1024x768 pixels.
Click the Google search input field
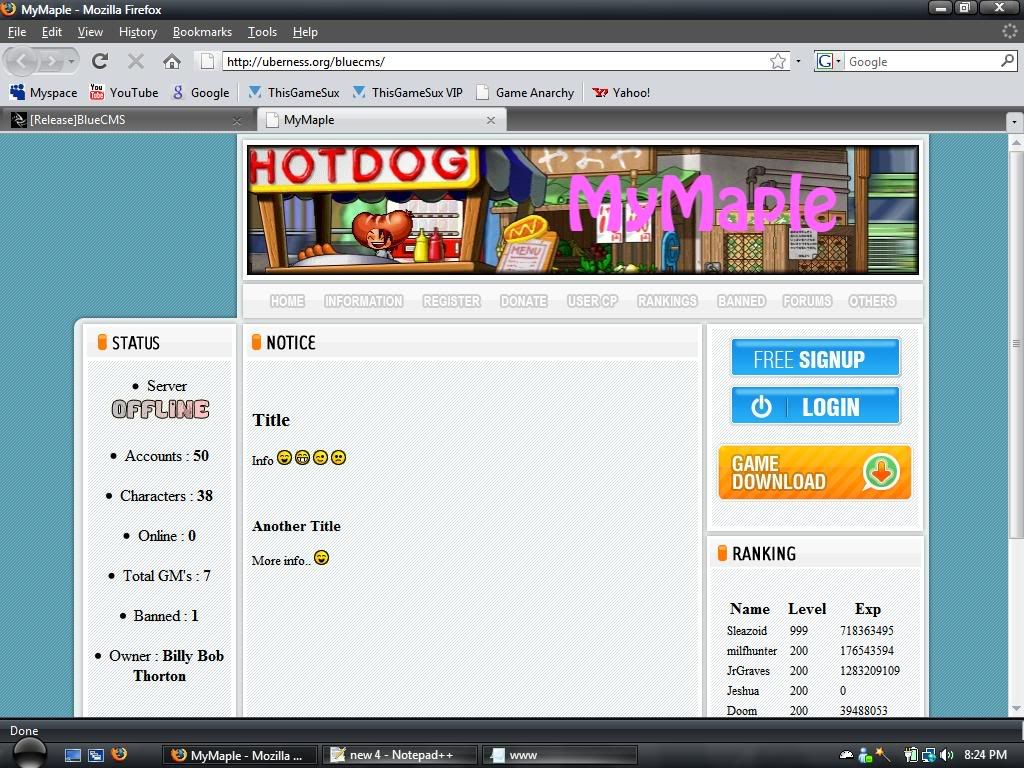(922, 61)
